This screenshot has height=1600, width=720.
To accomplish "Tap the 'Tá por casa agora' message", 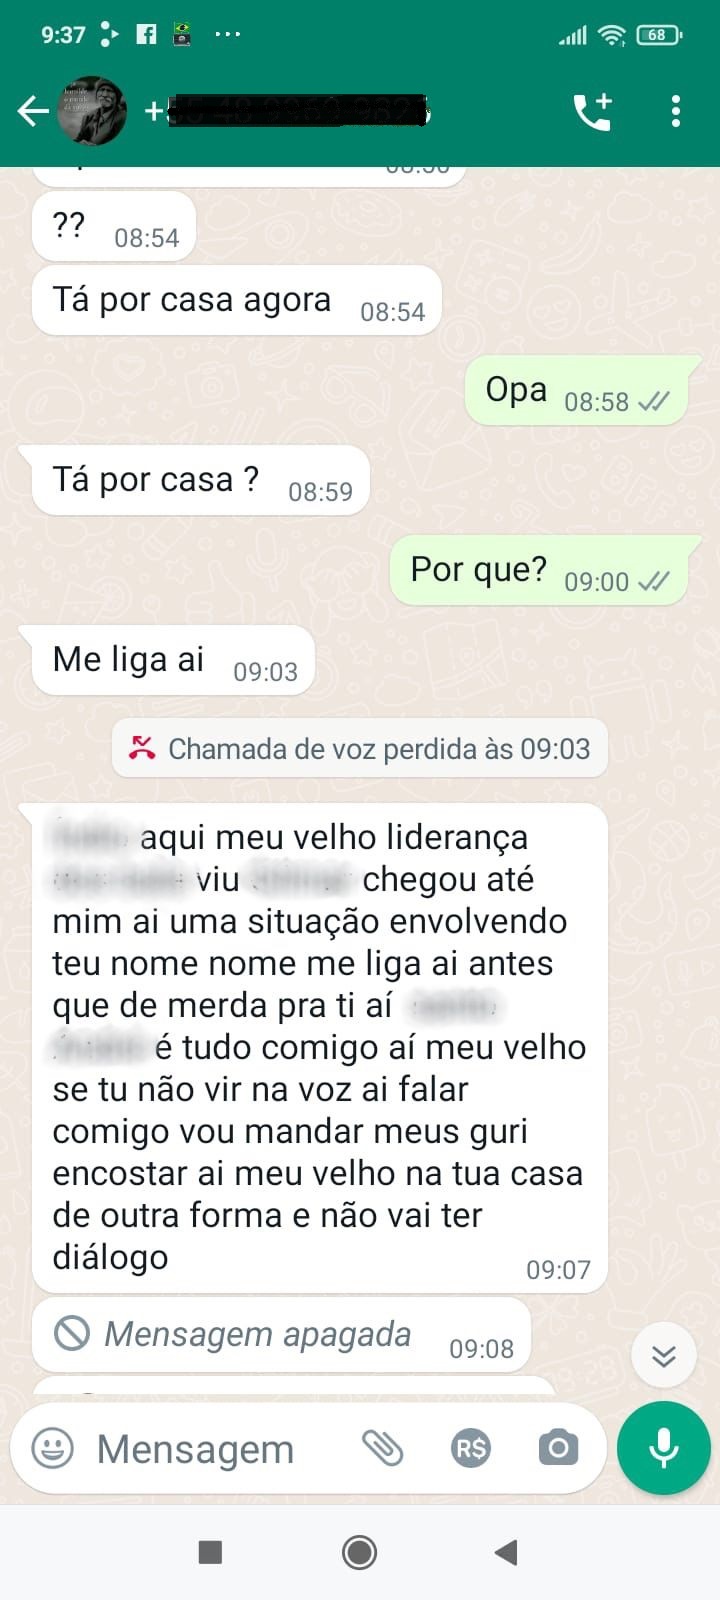I will pos(237,301).
